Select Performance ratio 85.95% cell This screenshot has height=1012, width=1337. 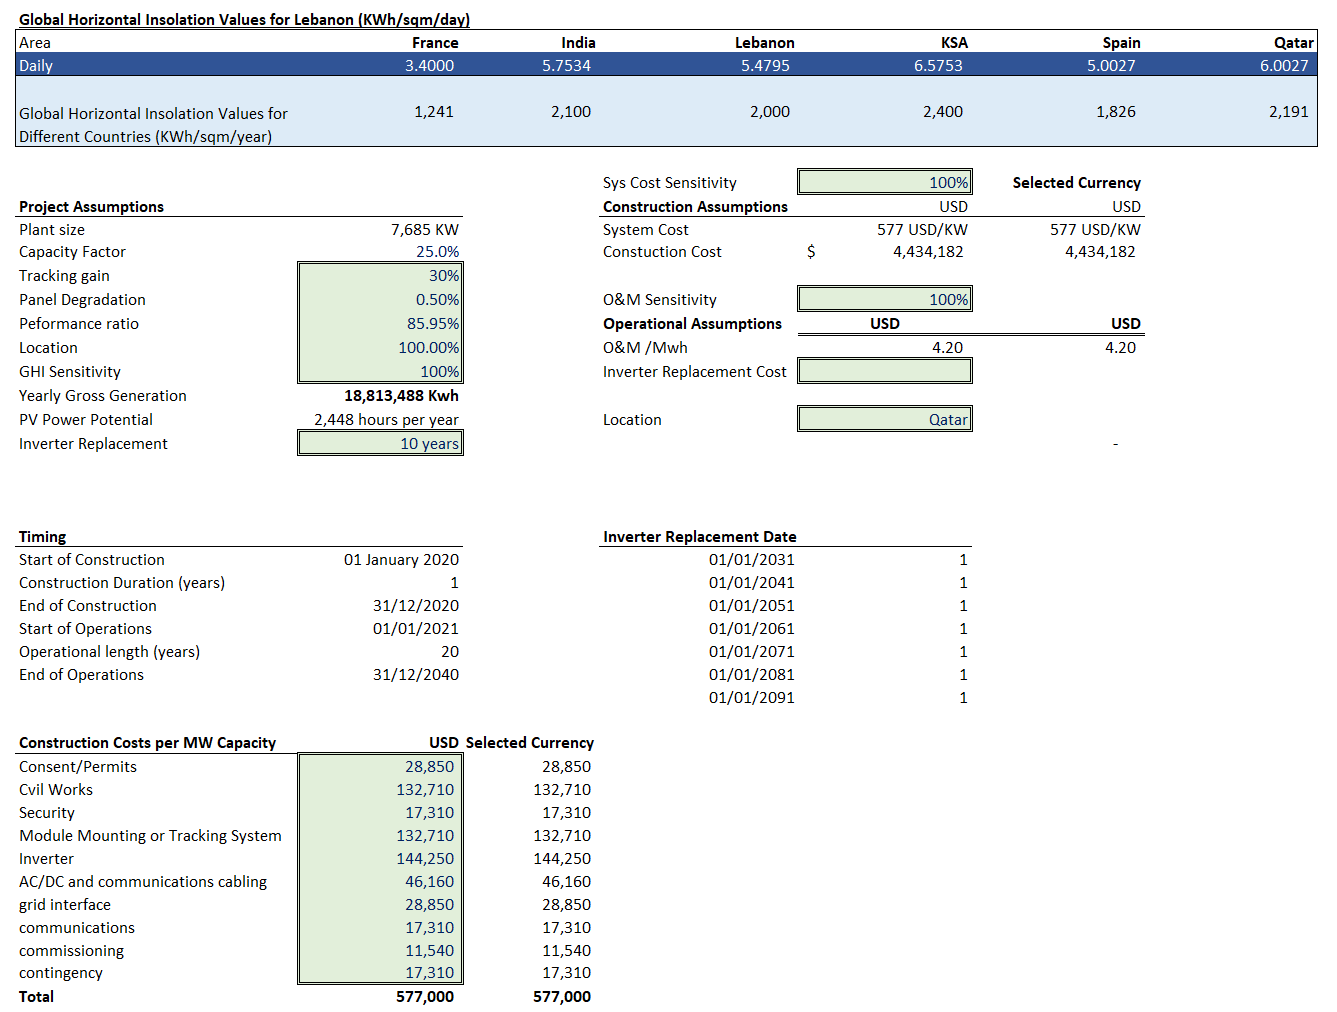380,323
